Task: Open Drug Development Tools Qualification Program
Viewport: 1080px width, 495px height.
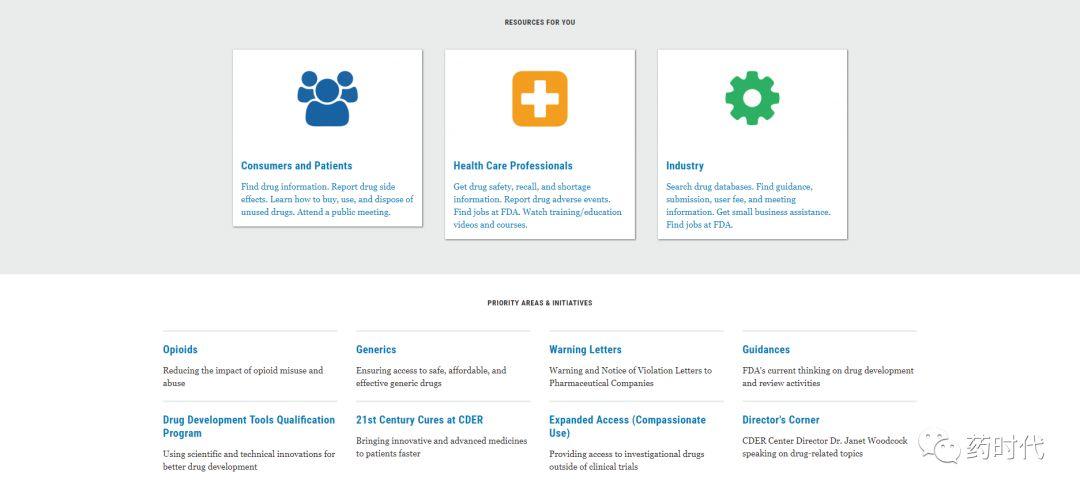Action: (249, 426)
